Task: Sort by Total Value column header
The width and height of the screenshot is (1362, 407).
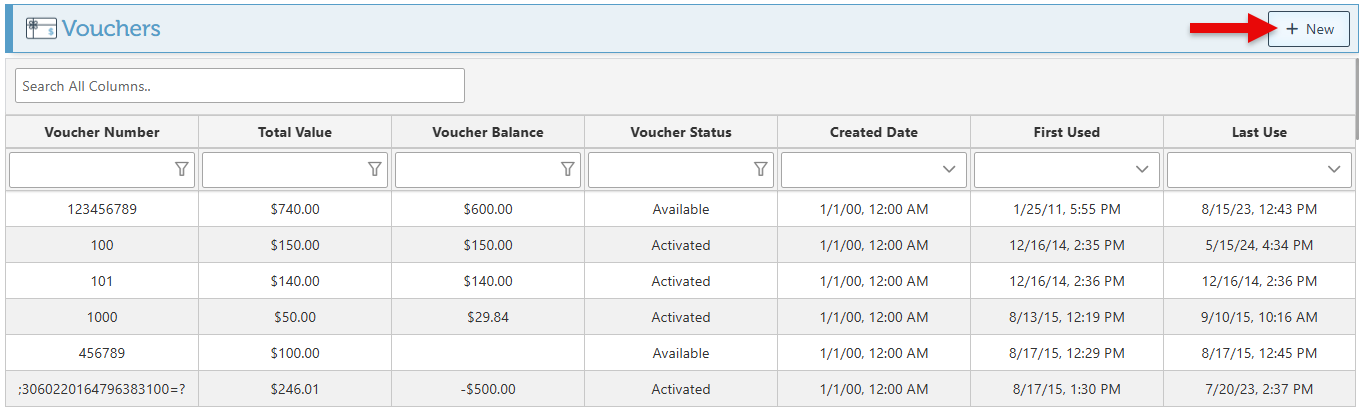Action: pyautogui.click(x=295, y=132)
